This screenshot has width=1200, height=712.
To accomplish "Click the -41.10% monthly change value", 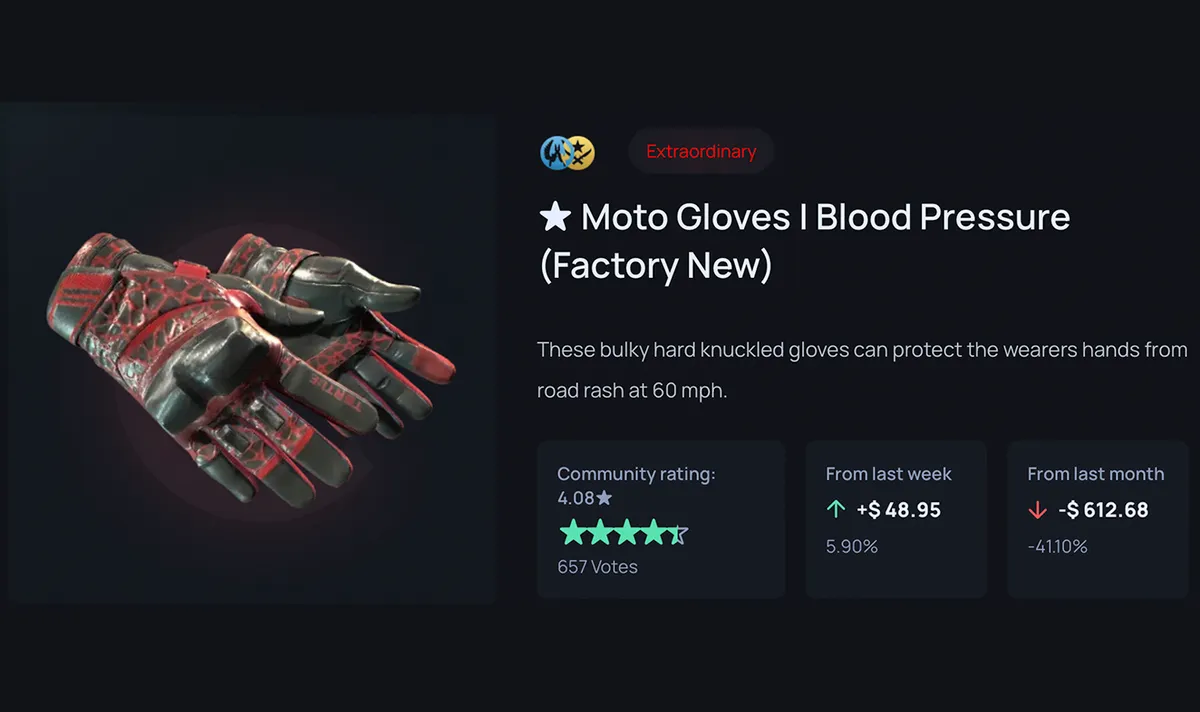I will (x=1057, y=547).
